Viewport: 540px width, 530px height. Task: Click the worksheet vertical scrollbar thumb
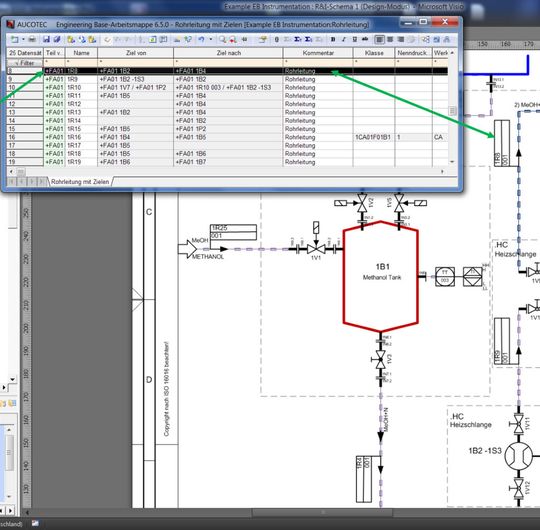tap(452, 111)
